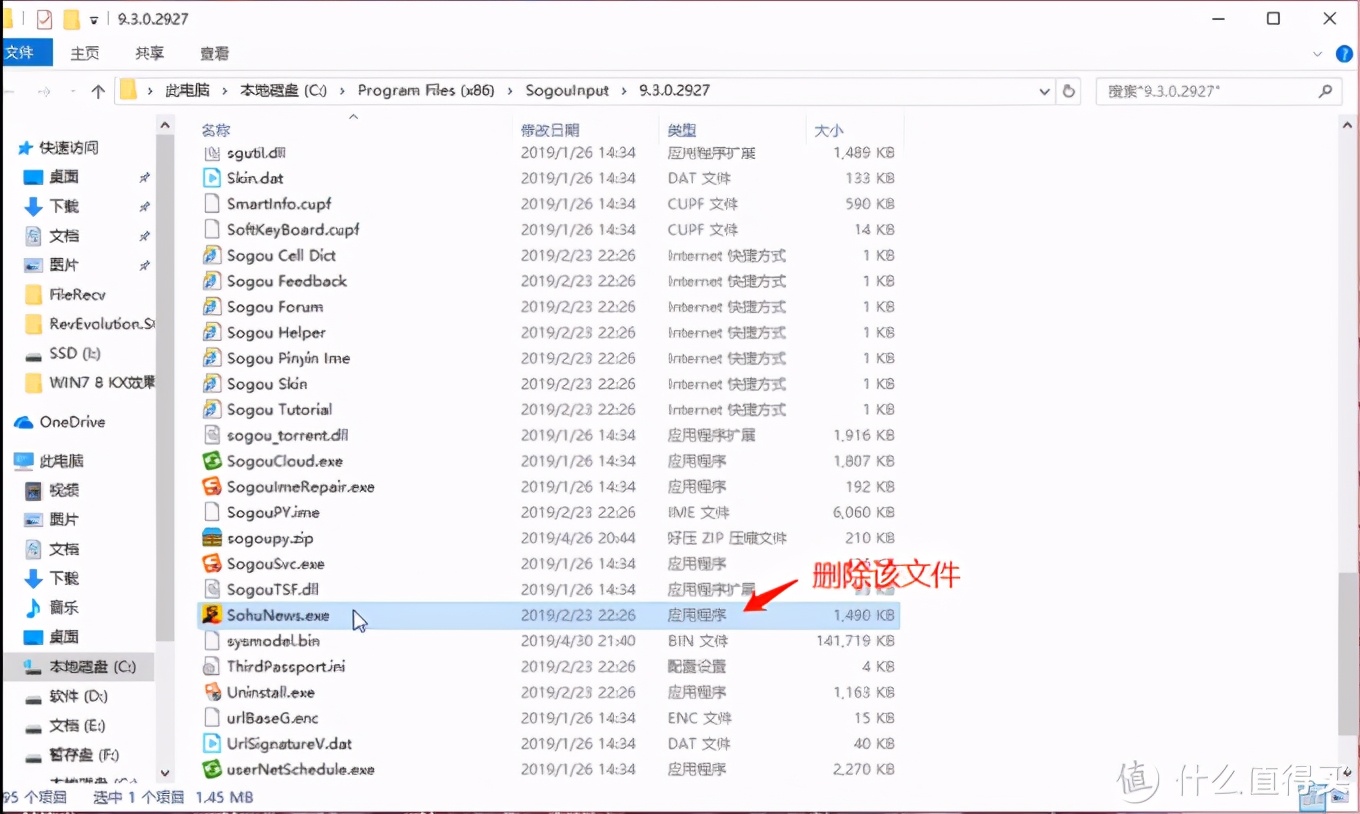
Task: Click the SohuNews.exe file icon
Action: (x=211, y=615)
